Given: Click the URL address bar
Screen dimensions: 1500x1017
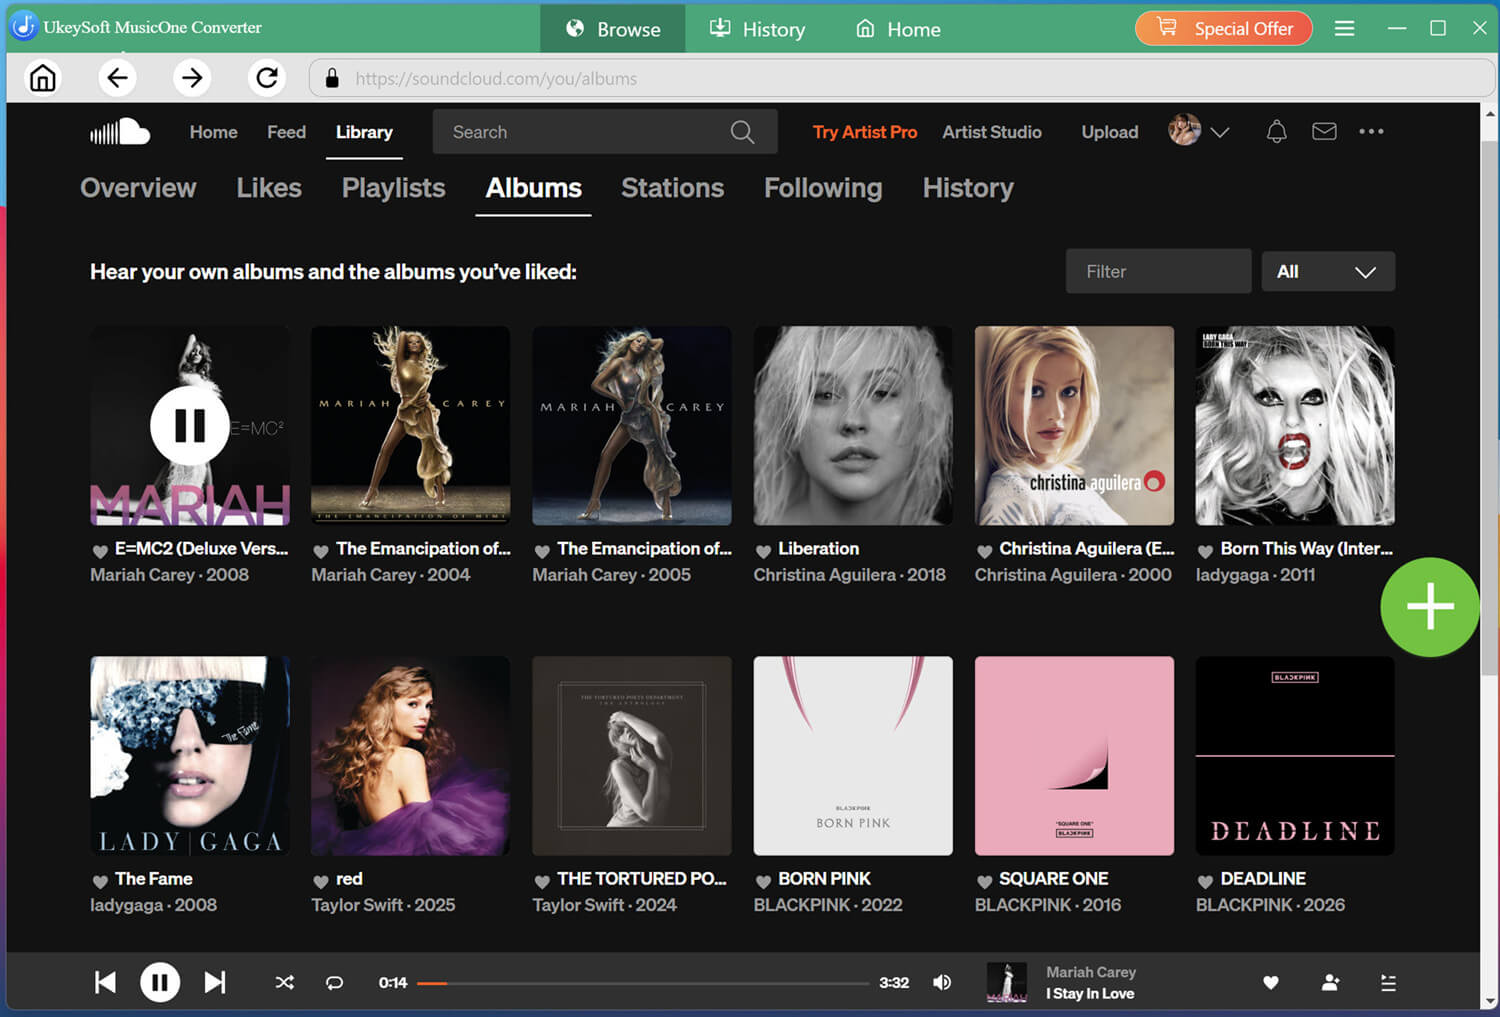Looking at the screenshot, I should click(x=900, y=78).
